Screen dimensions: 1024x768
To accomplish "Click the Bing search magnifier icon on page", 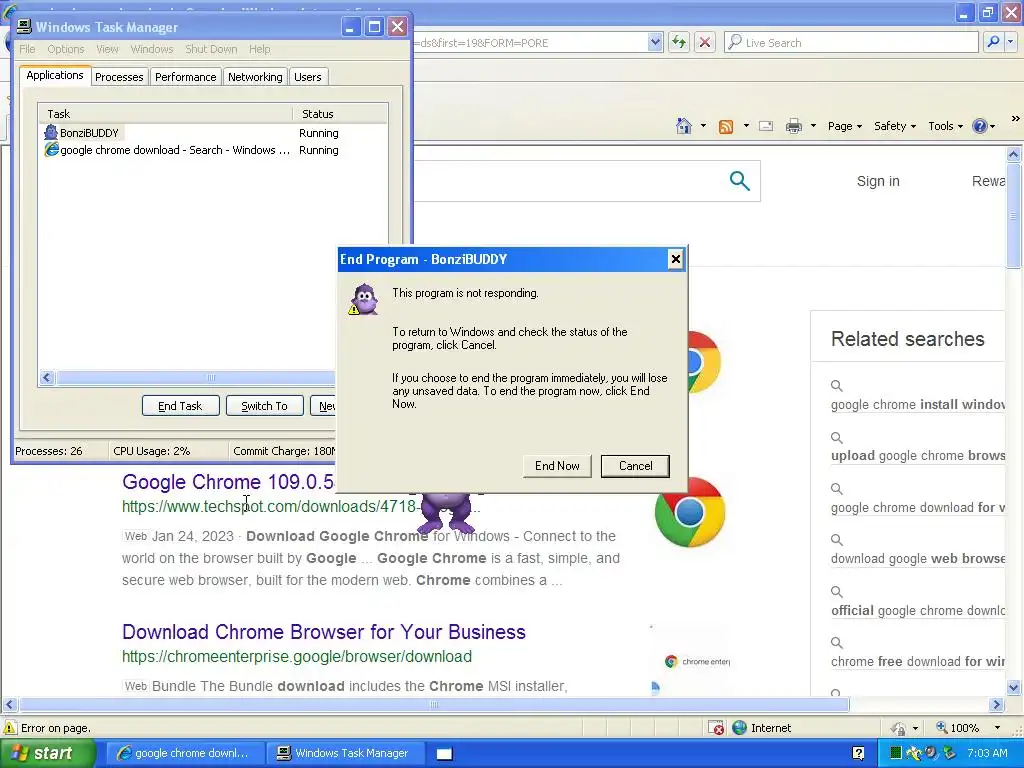I will 739,181.
